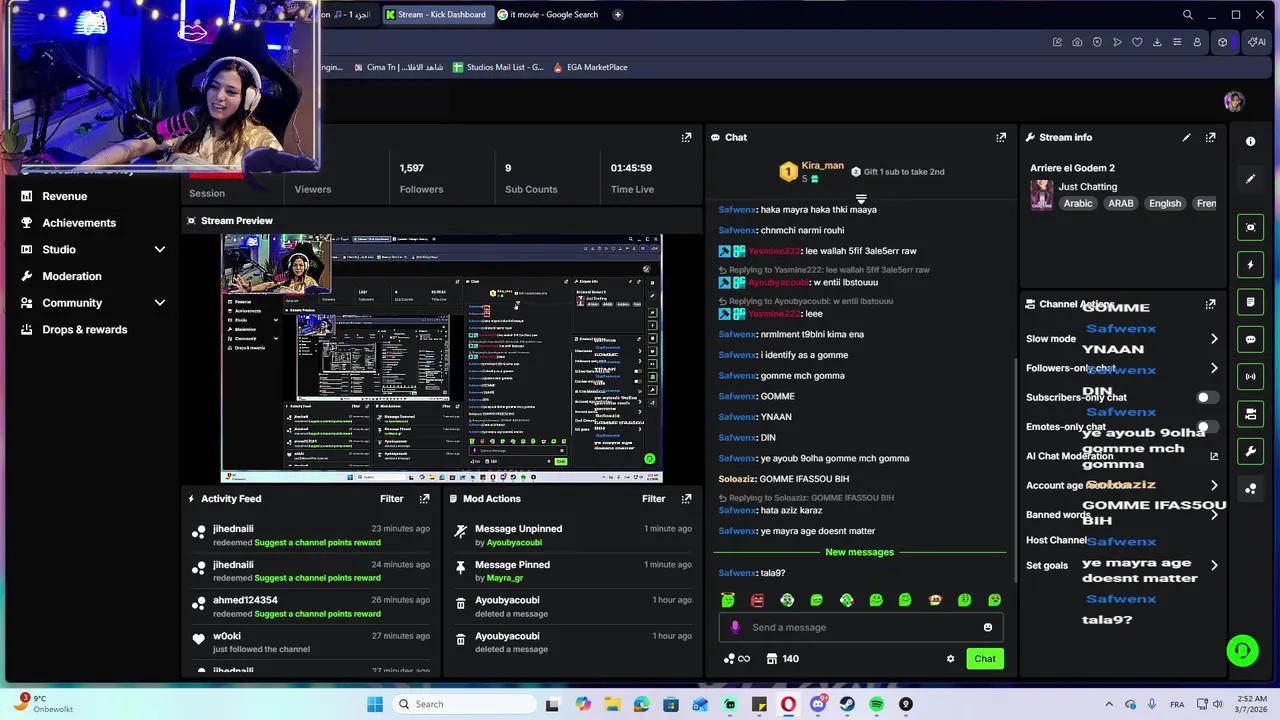Open Mod Actions Filter
Image resolution: width=1280 pixels, height=720 pixels.
pos(653,498)
